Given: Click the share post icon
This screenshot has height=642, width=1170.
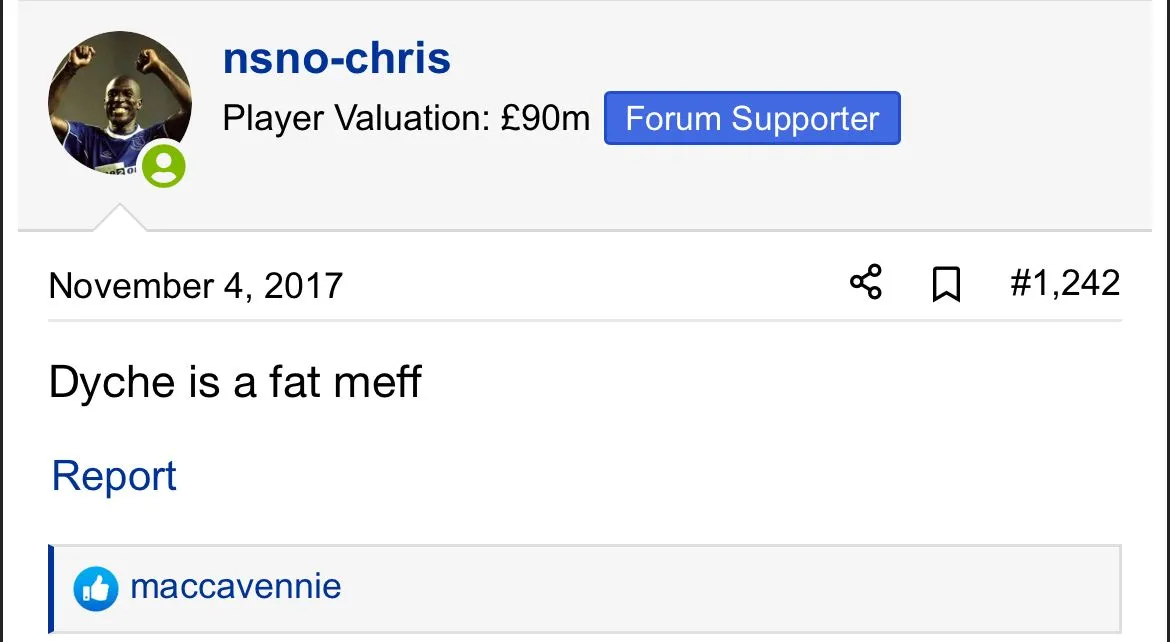Looking at the screenshot, I should click(866, 283).
